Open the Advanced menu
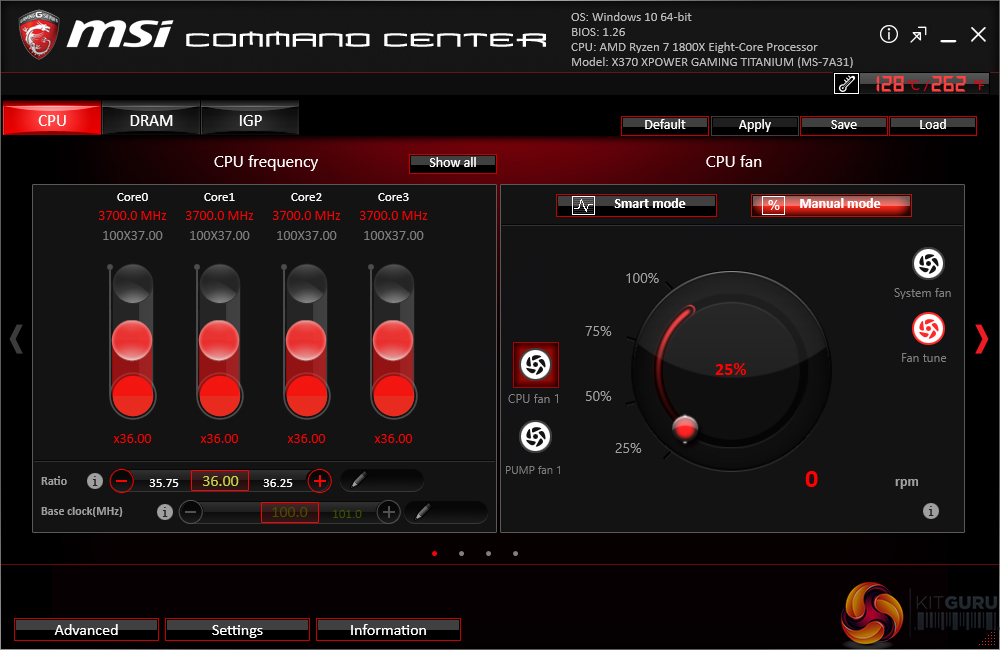This screenshot has width=1000, height=650. click(x=86, y=630)
